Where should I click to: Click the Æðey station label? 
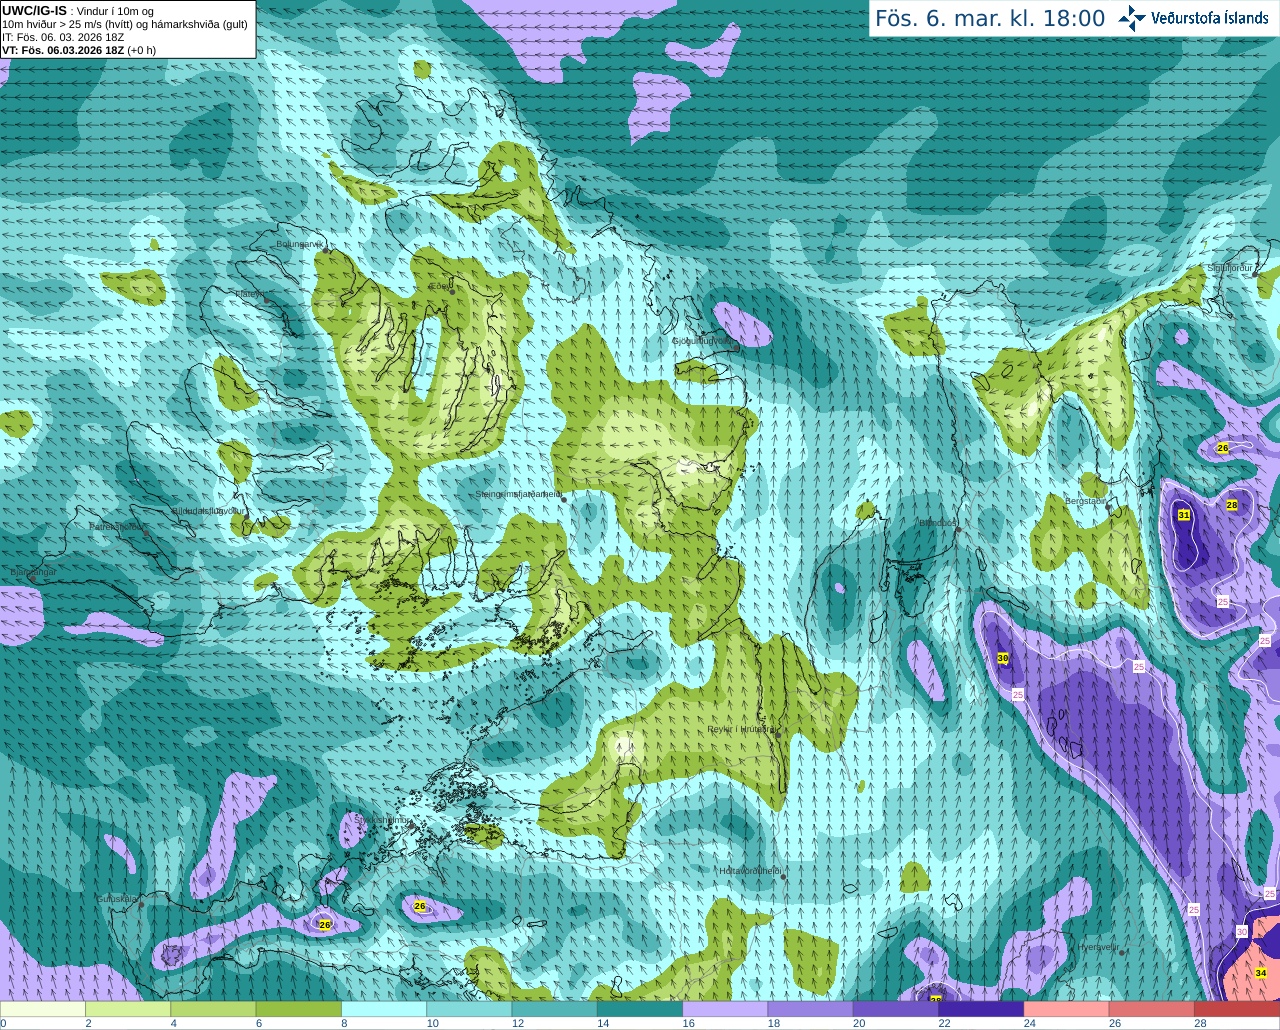pos(439,286)
